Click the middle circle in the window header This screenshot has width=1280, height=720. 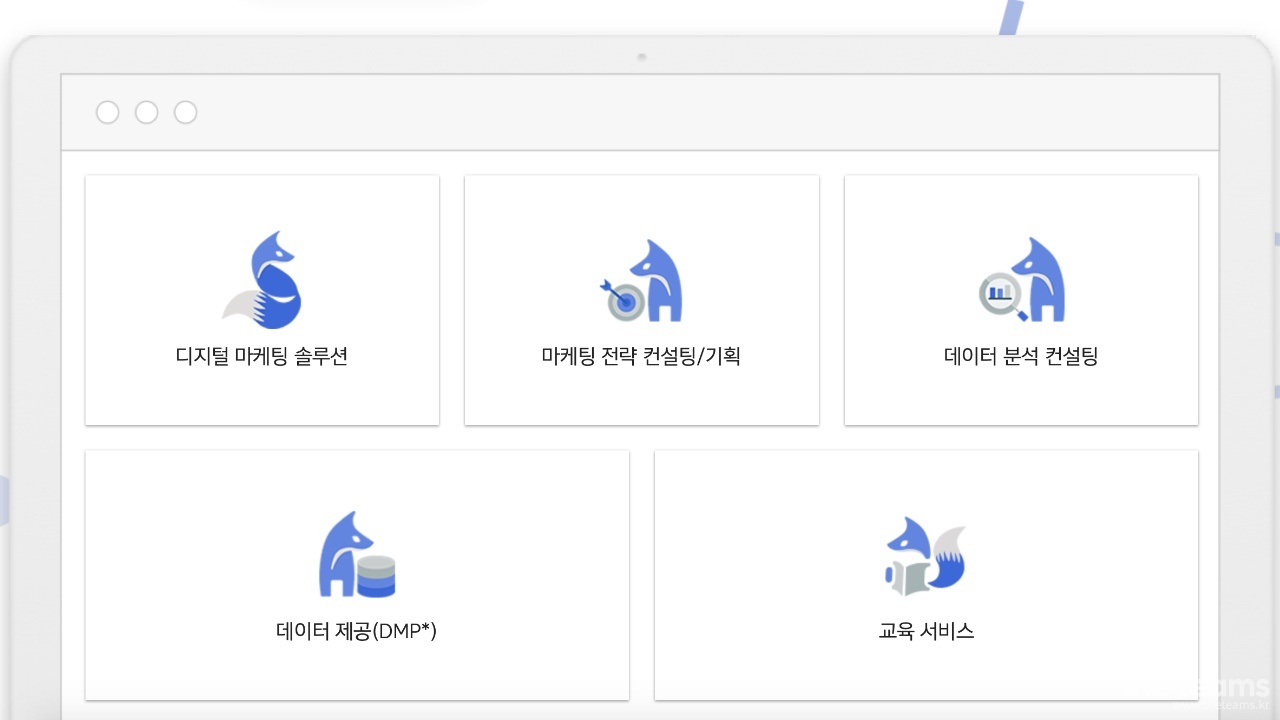pos(146,112)
